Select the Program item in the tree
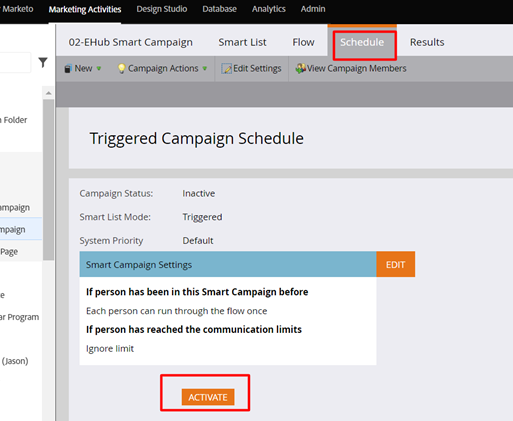The width and height of the screenshot is (513, 421). 19,317
